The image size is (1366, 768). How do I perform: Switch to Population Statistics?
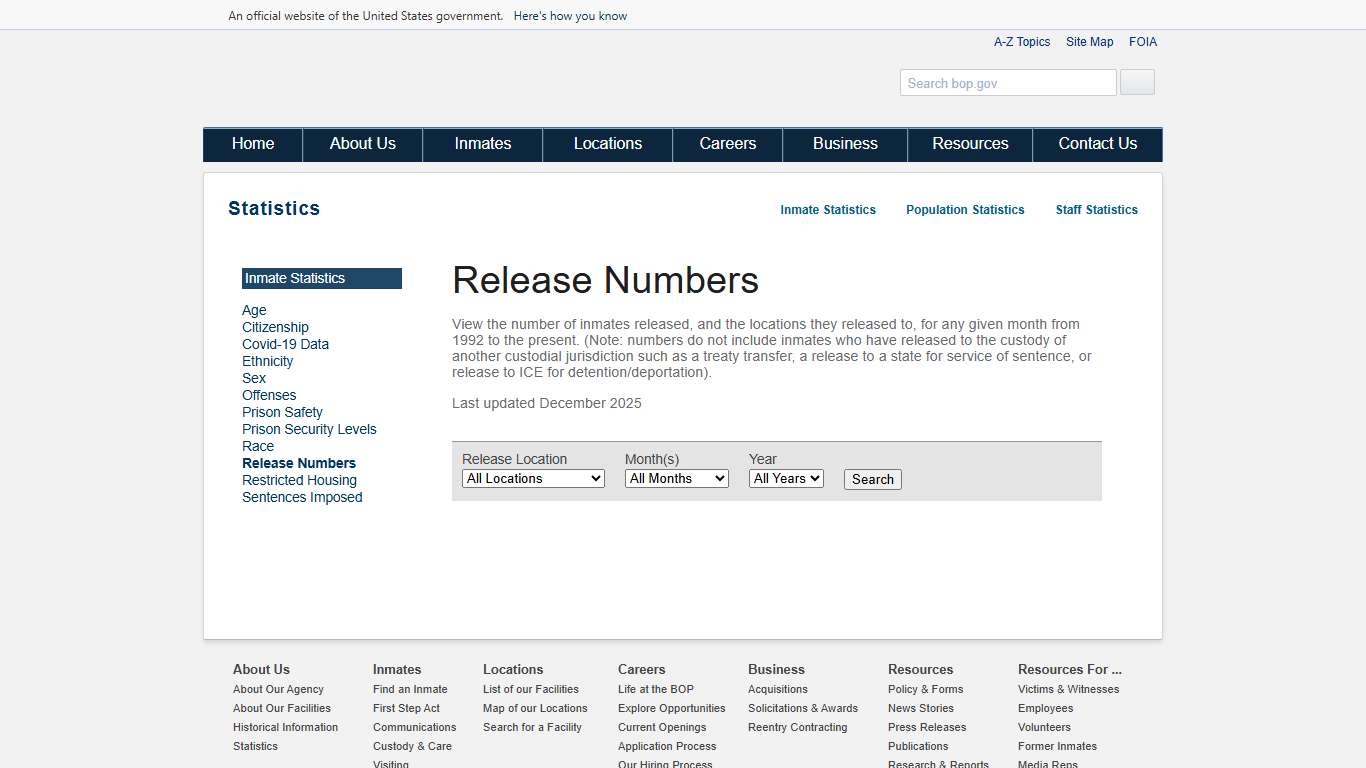point(964,210)
